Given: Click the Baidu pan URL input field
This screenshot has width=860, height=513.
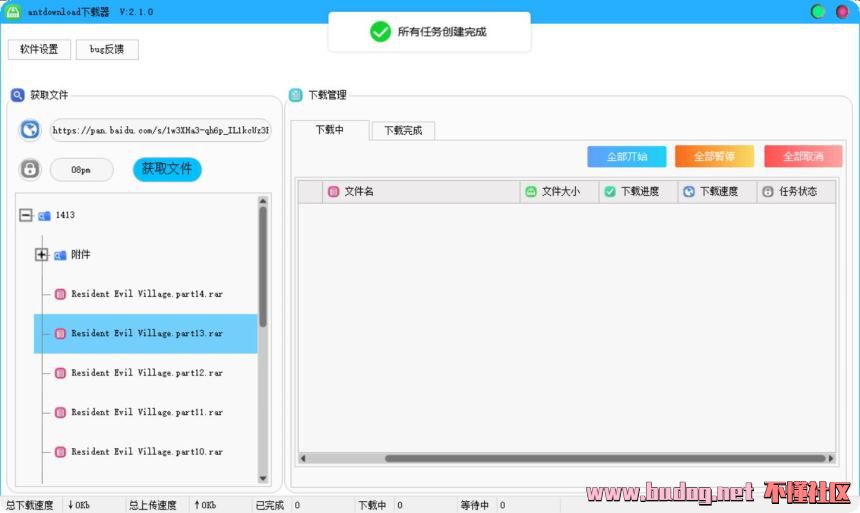Looking at the screenshot, I should (x=160, y=131).
